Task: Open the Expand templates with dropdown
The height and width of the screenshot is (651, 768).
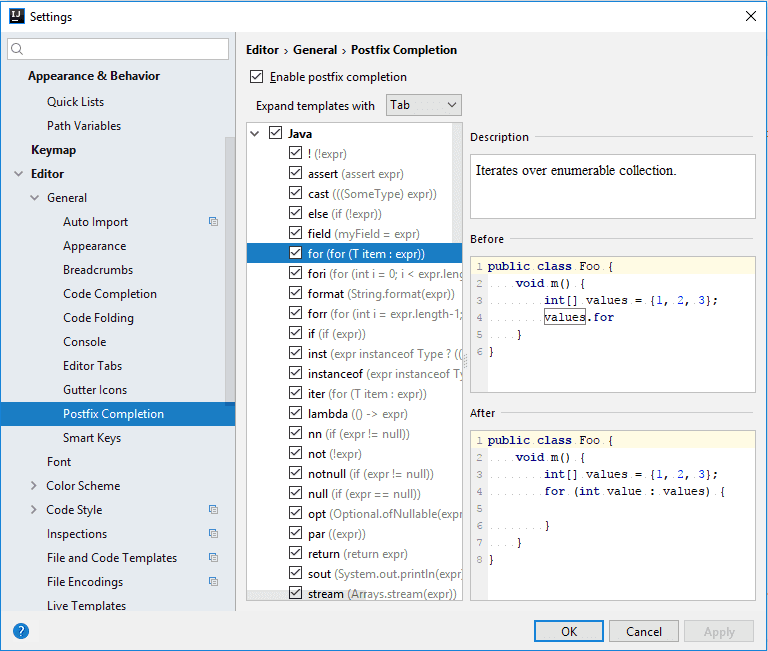Action: pyautogui.click(x=423, y=105)
